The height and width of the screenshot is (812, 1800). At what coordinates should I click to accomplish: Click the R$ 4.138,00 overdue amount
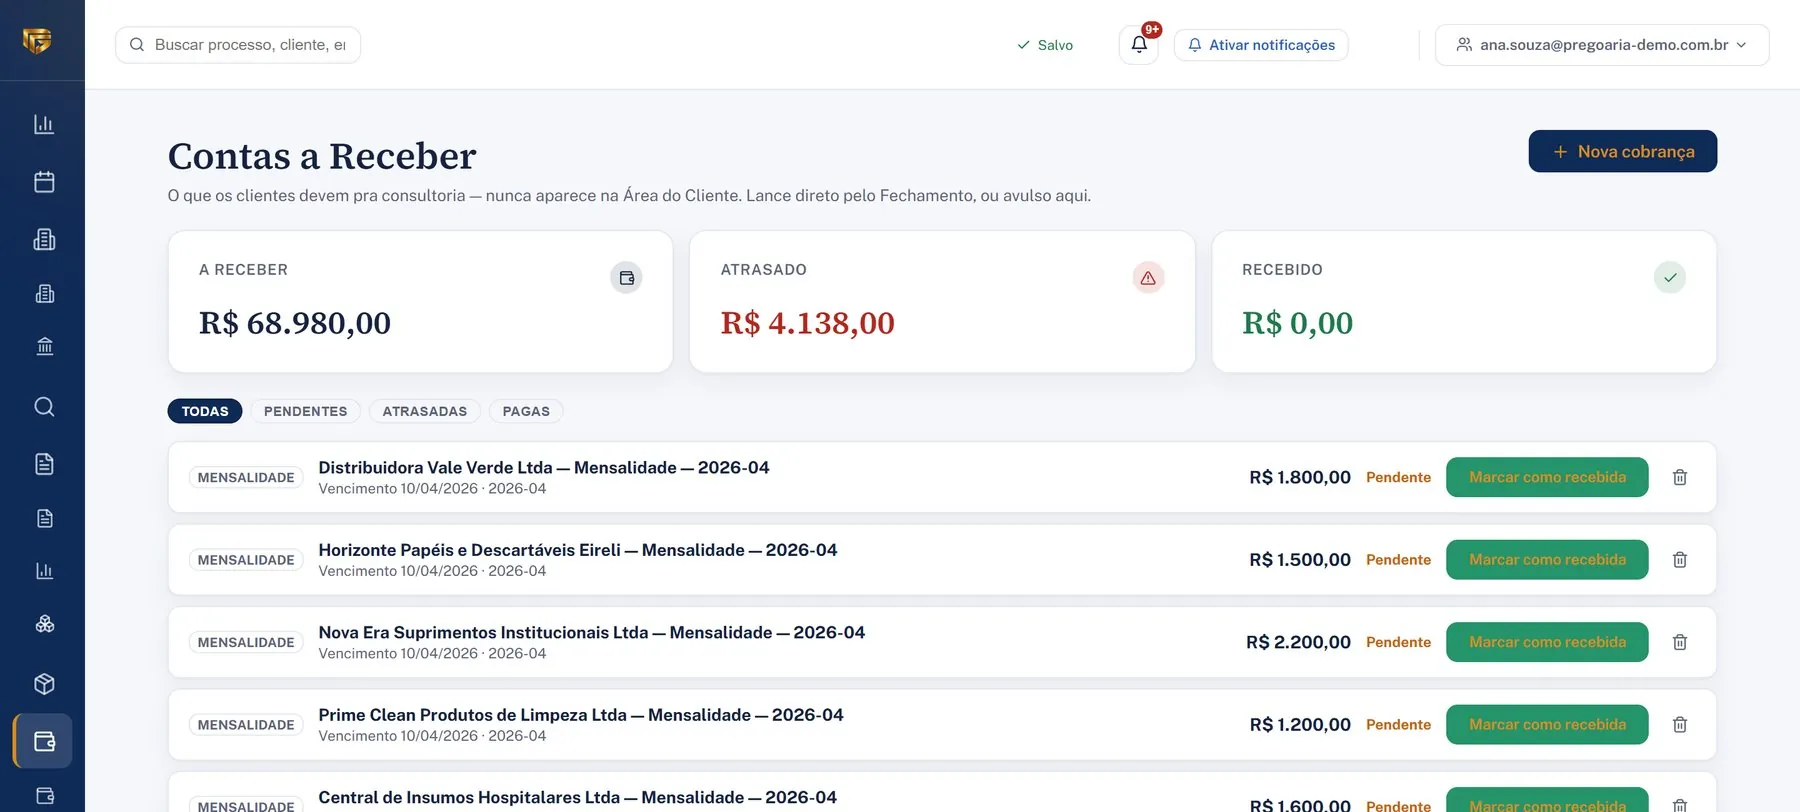(808, 323)
